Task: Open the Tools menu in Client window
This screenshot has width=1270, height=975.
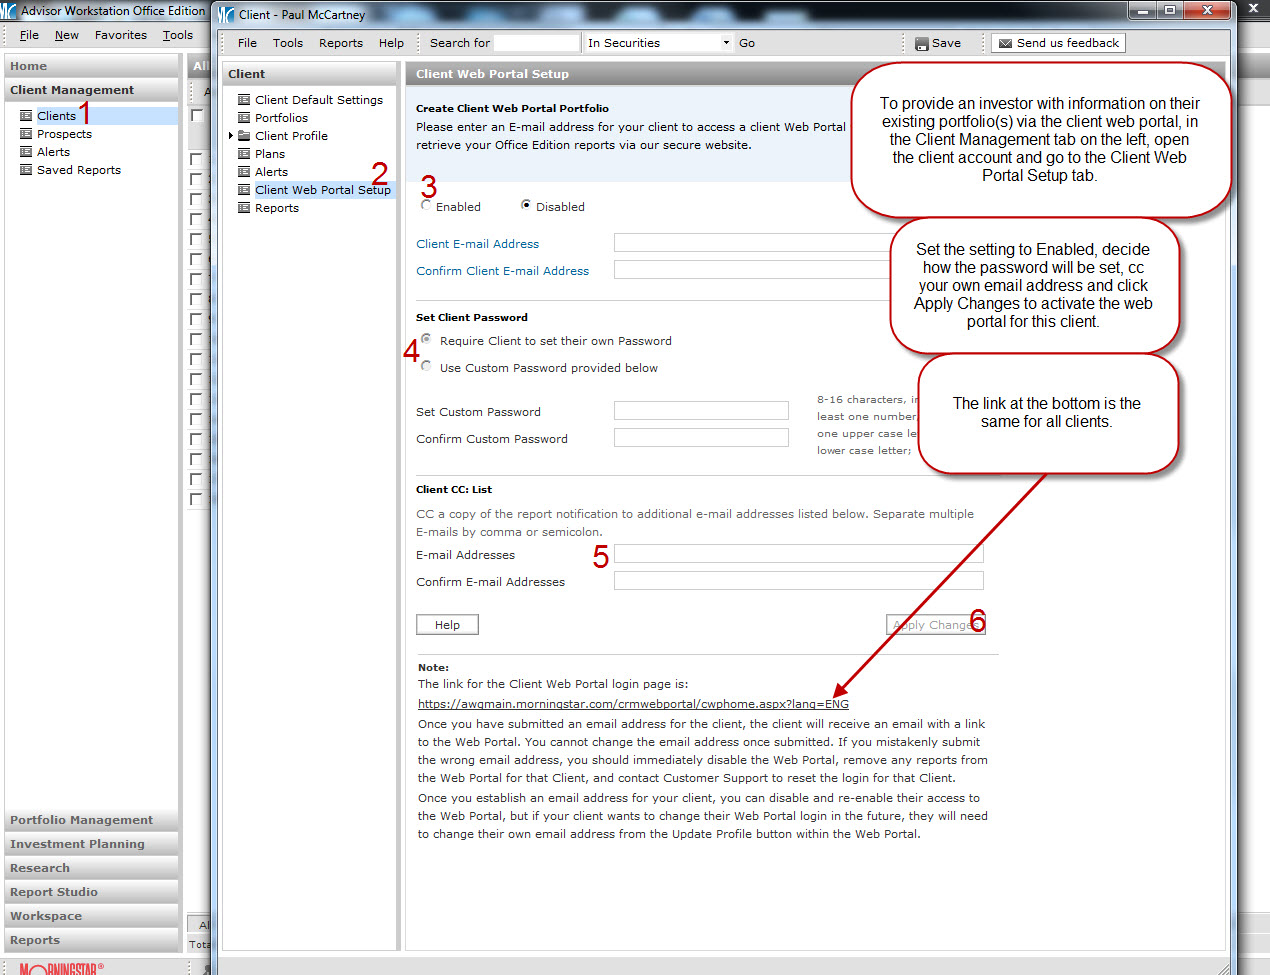Action: (287, 43)
